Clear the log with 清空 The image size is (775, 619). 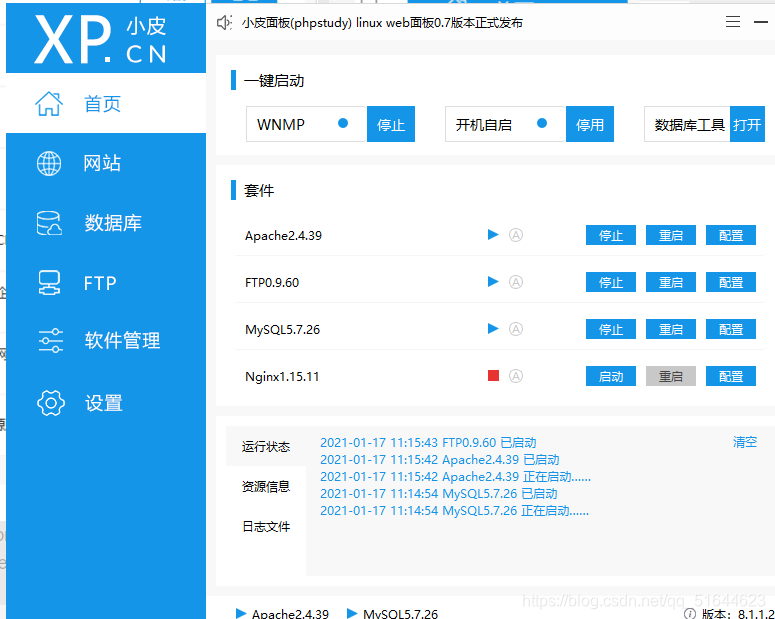(x=745, y=442)
